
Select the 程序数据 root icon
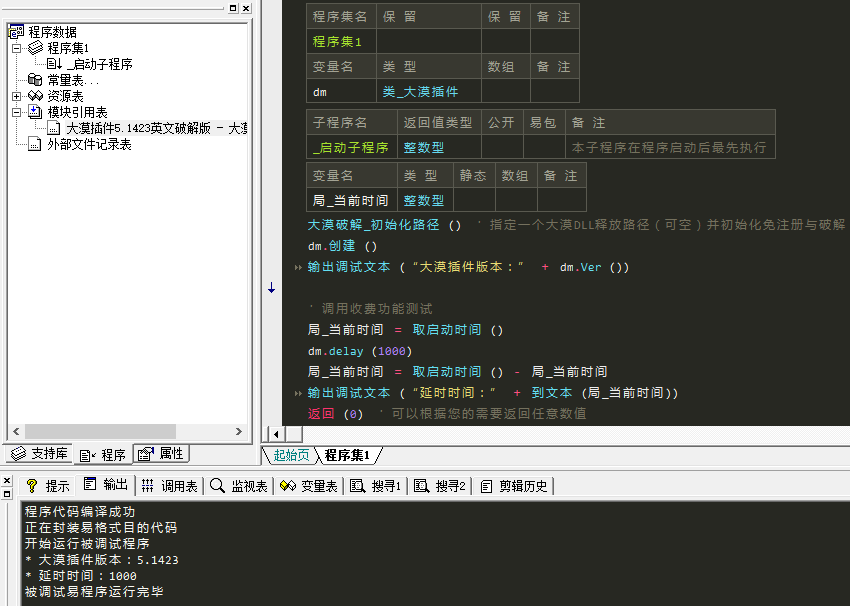pos(15,30)
